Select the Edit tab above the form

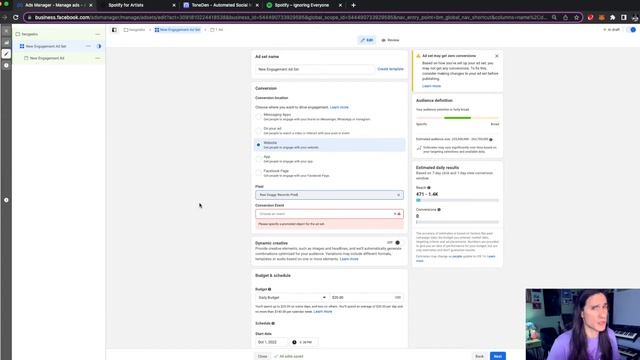coord(367,40)
